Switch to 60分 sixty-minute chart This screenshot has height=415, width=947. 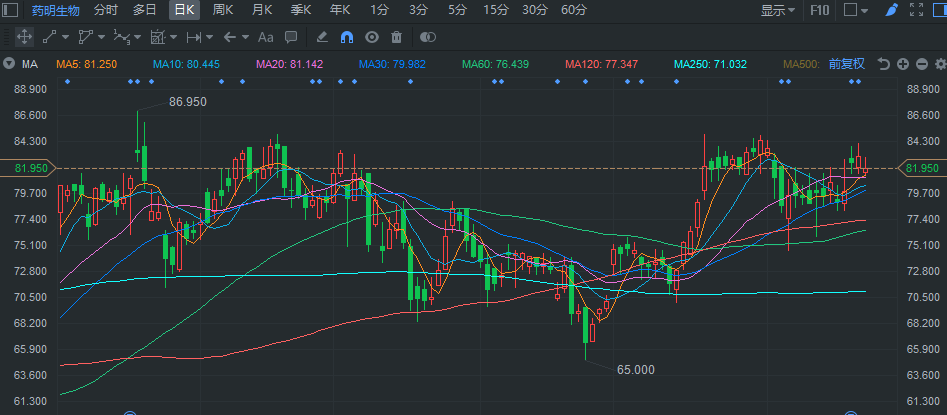573,10
